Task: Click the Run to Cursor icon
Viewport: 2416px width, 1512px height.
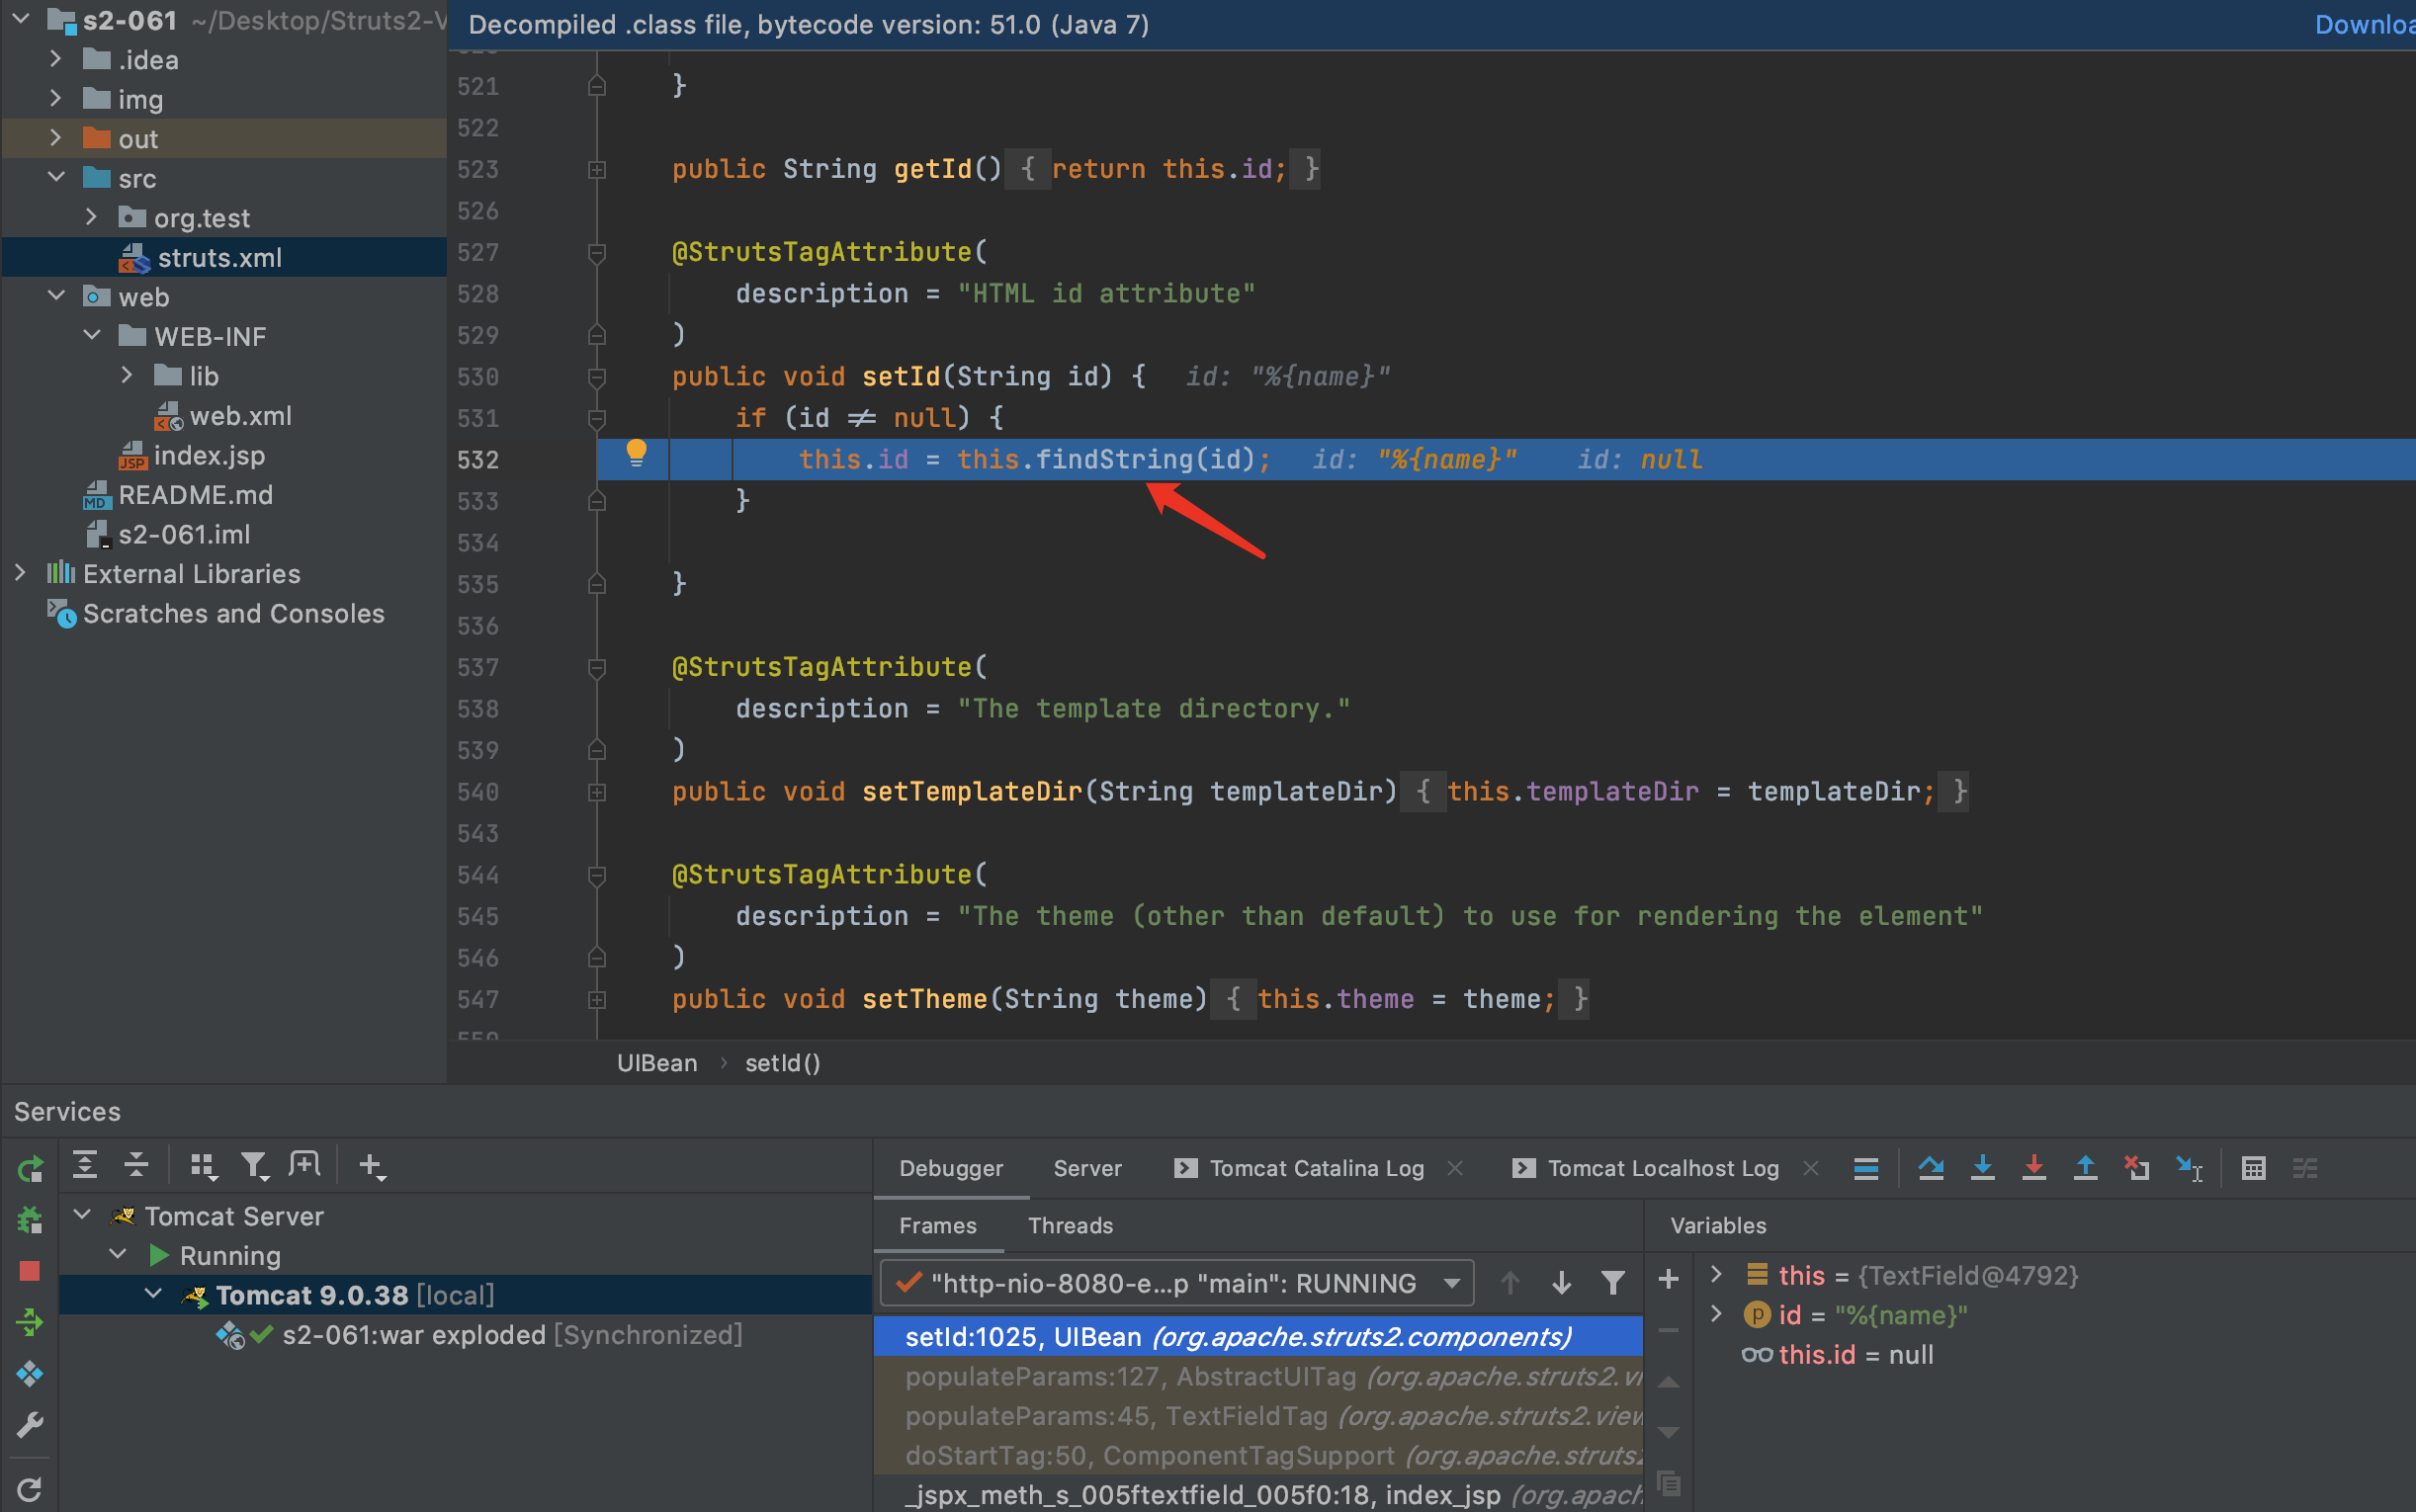Action: 2189,1168
